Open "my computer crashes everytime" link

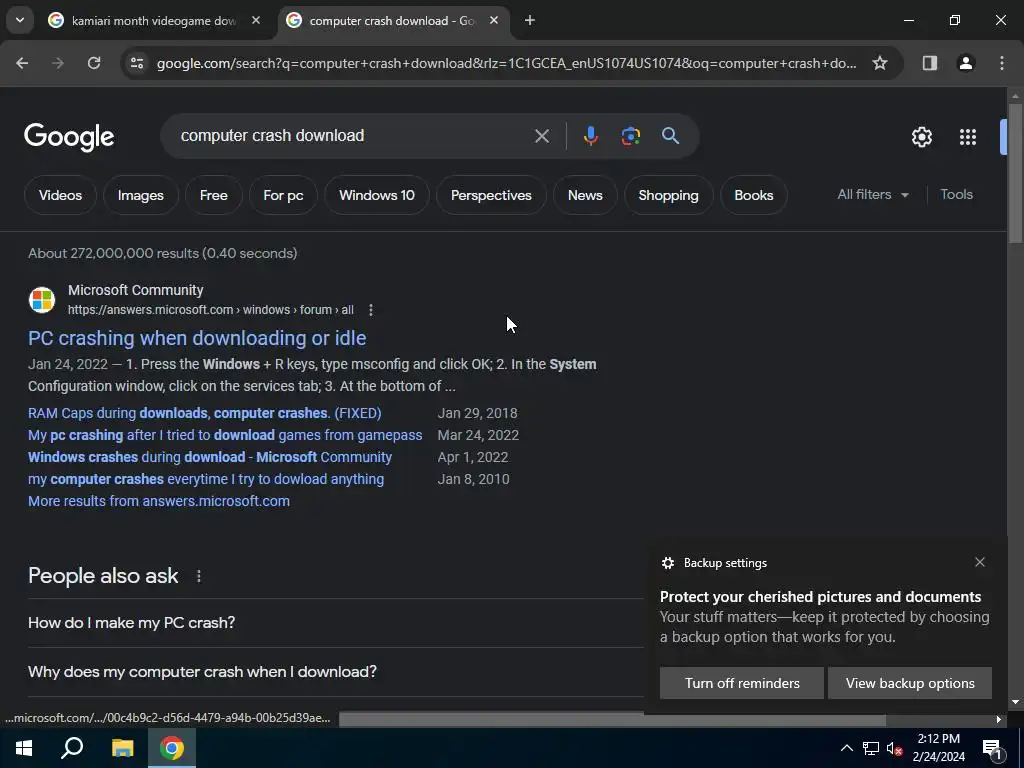(x=206, y=479)
